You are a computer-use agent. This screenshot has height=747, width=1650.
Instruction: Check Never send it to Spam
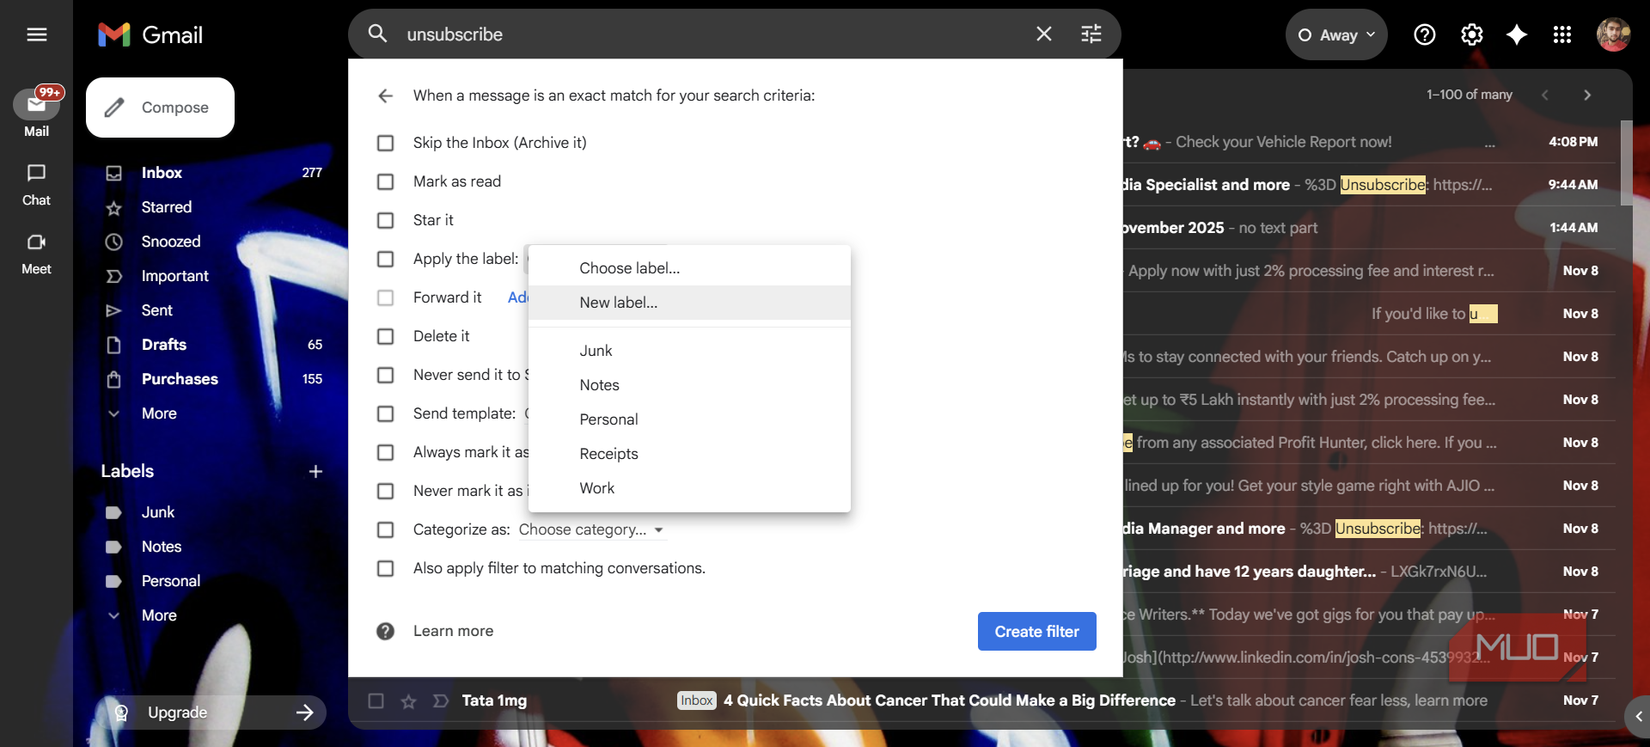point(385,375)
